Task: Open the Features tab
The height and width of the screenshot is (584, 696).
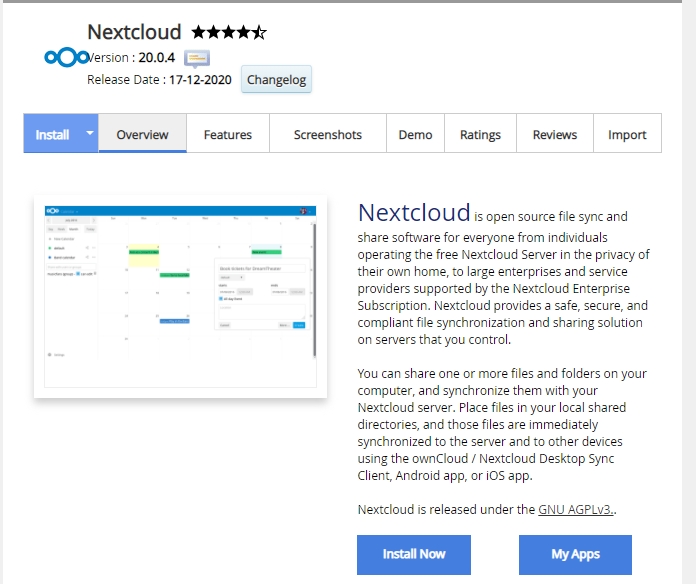Action: (x=228, y=134)
